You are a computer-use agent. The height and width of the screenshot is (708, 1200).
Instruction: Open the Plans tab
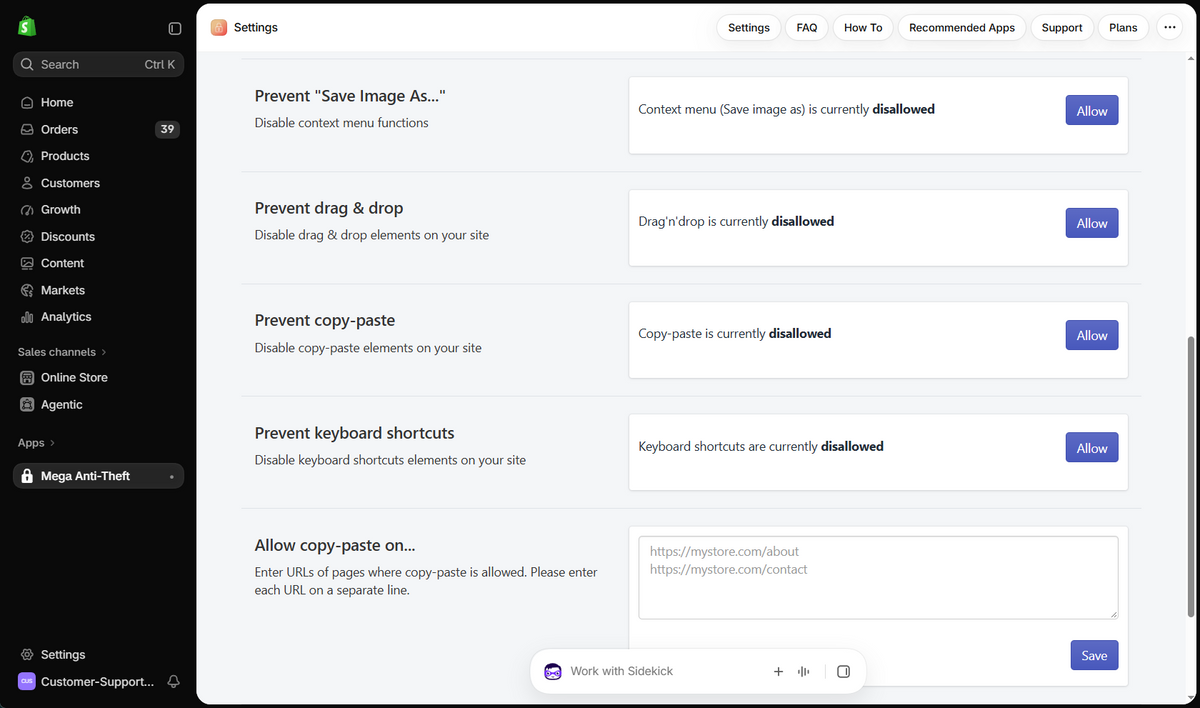click(x=1123, y=28)
